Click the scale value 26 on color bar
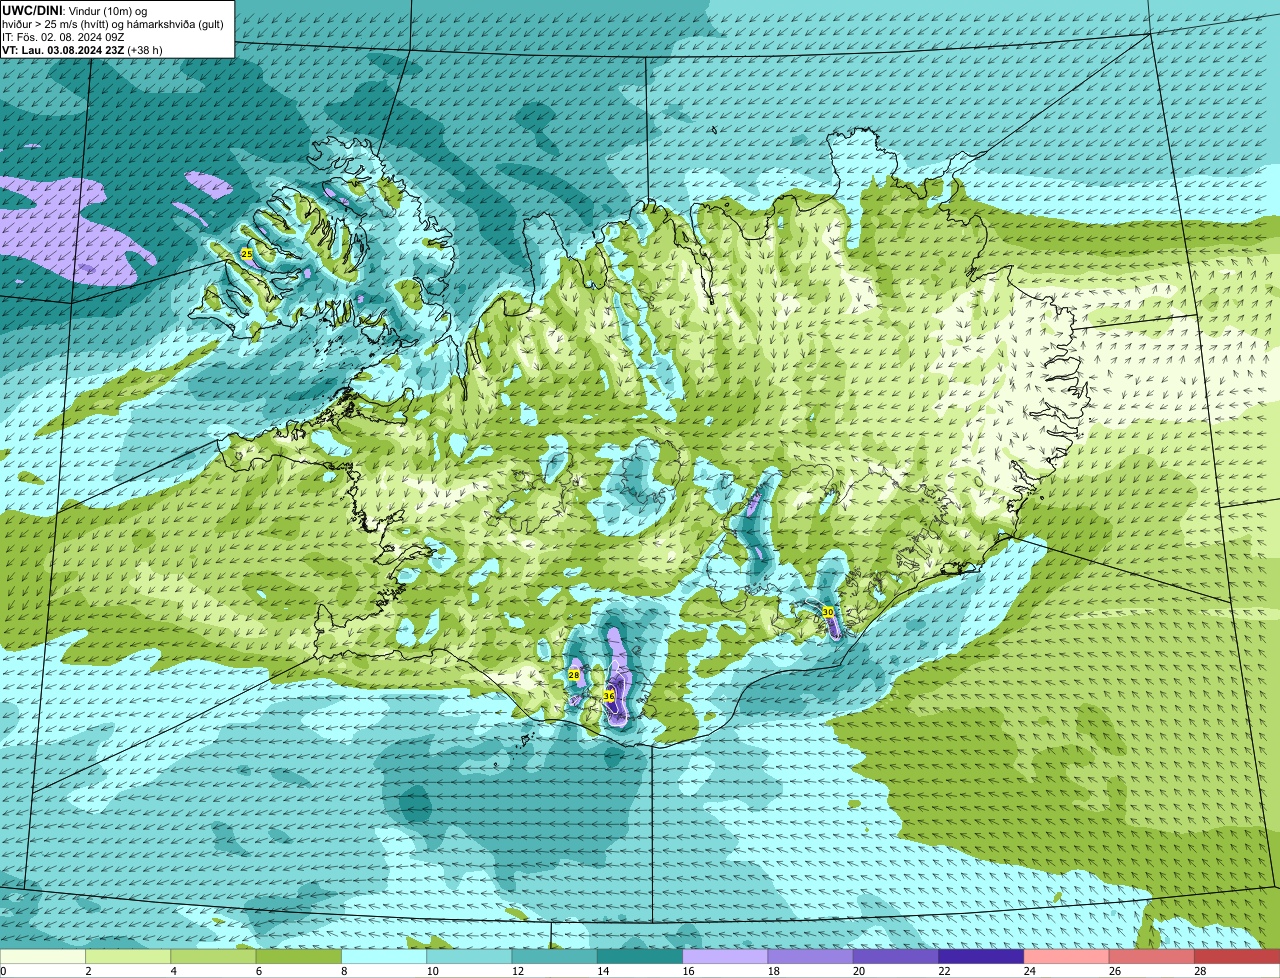1280x978 pixels. point(1113,971)
